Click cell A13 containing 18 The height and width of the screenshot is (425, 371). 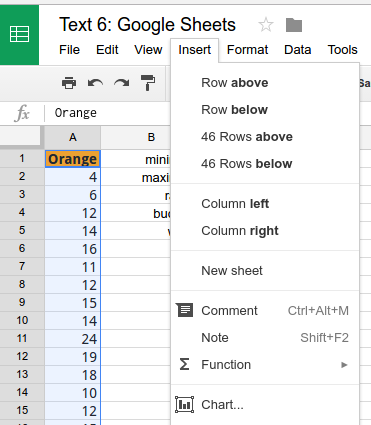pyautogui.click(x=73, y=375)
